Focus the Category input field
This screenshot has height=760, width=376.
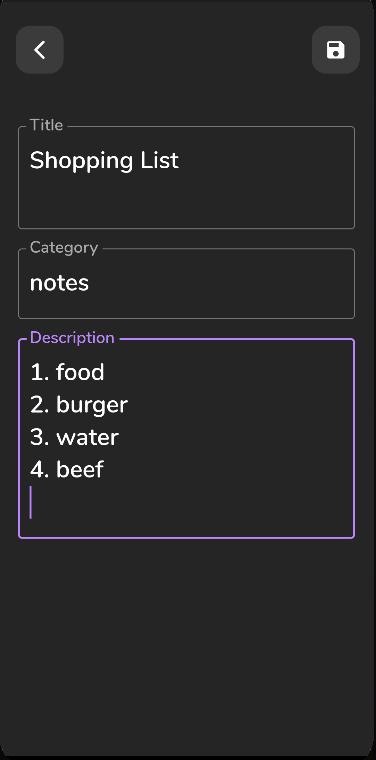(x=187, y=283)
